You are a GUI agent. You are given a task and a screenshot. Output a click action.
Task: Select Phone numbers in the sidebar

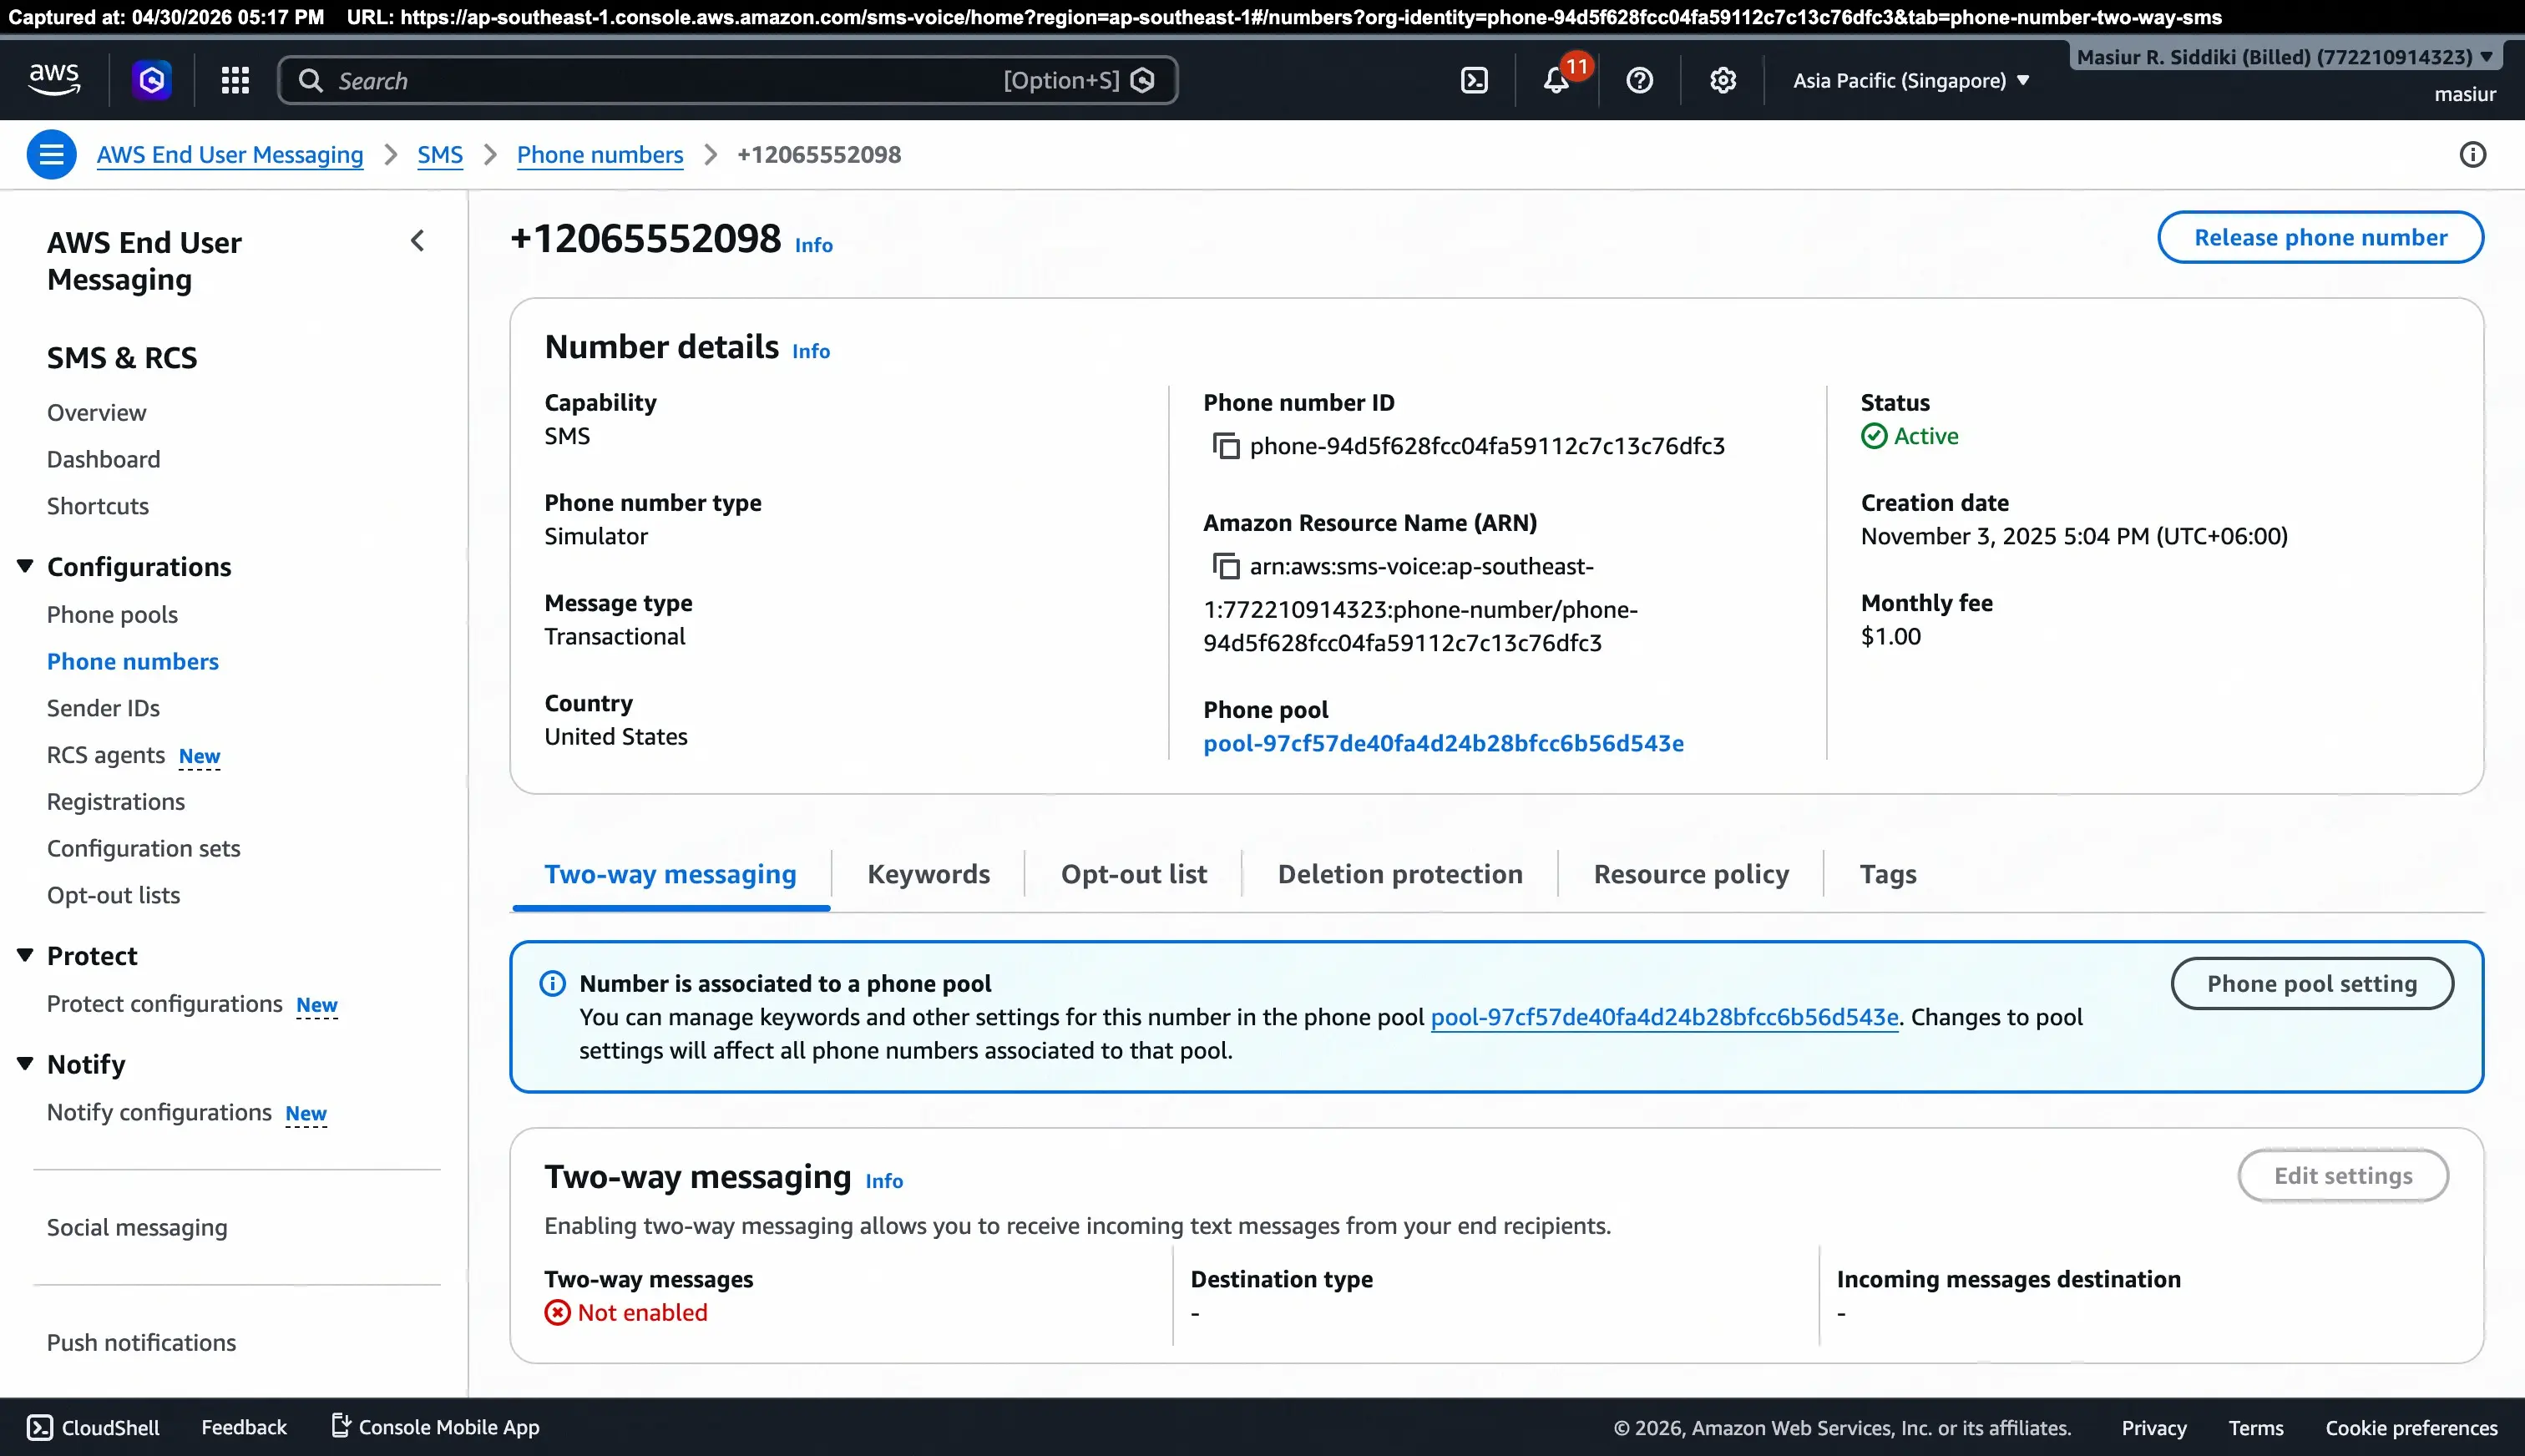(133, 662)
